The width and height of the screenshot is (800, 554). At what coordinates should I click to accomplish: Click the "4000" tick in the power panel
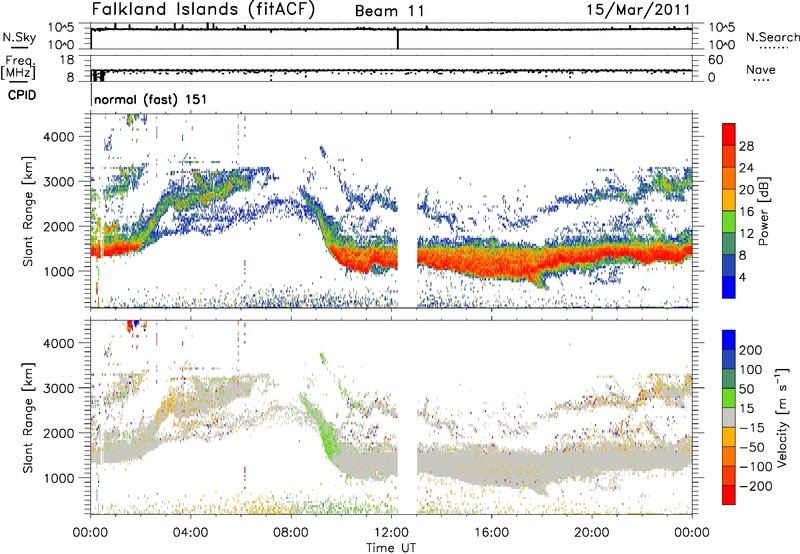click(x=58, y=137)
